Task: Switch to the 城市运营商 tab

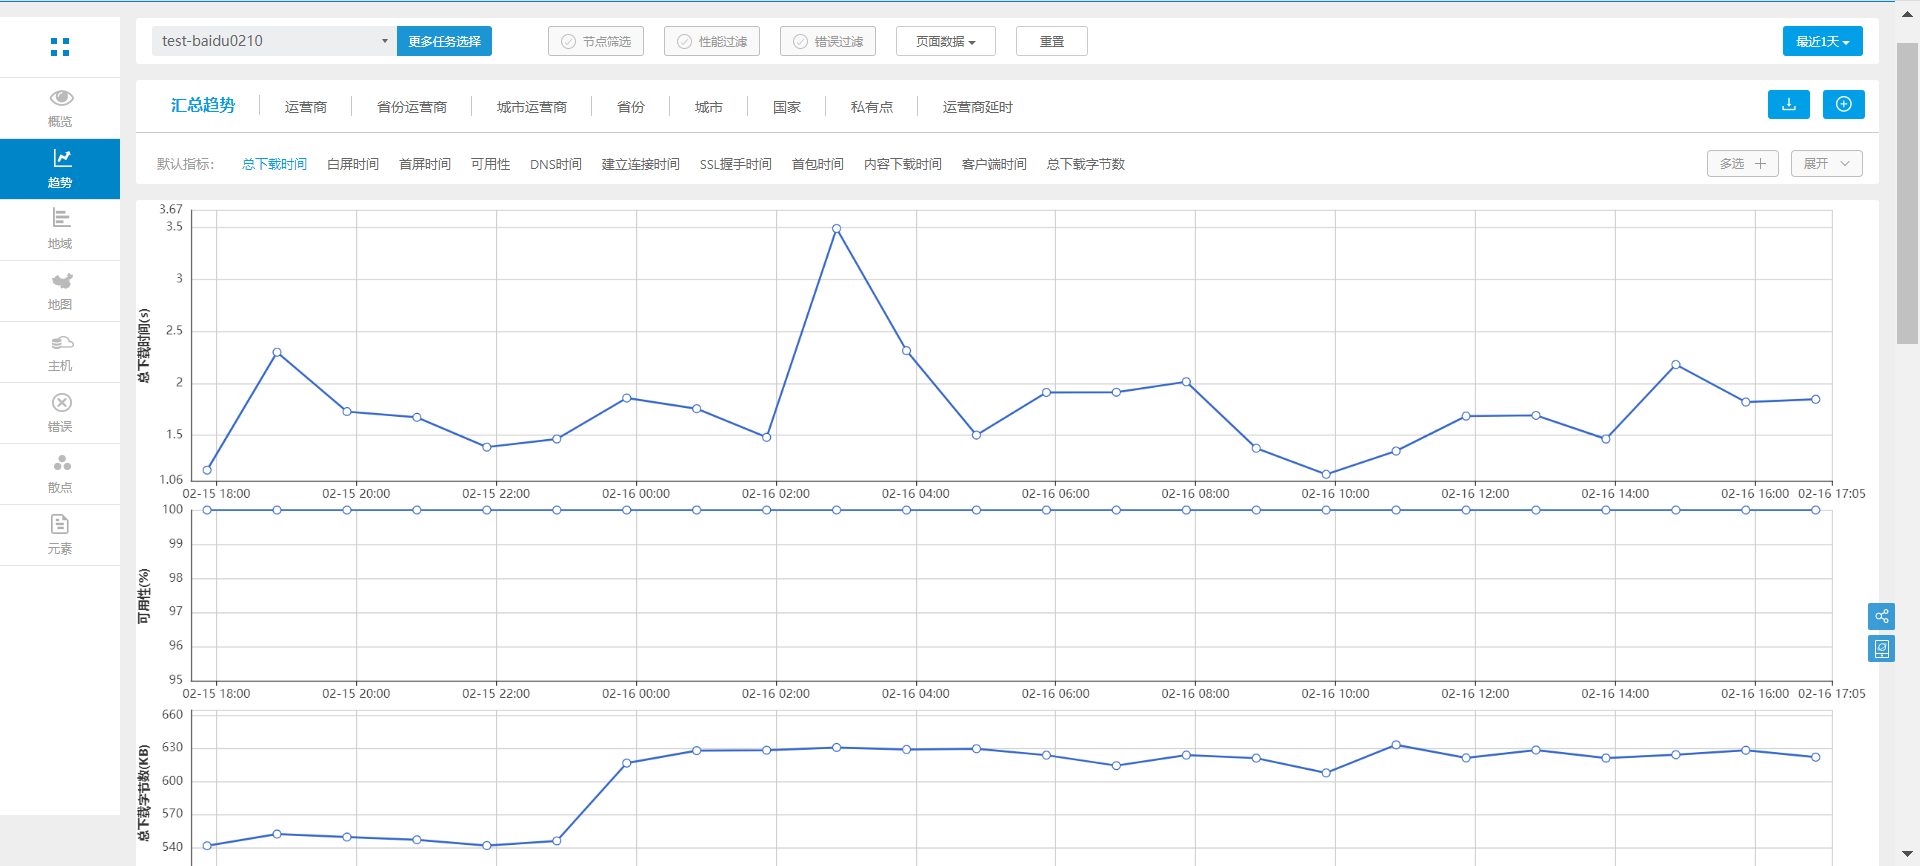Action: [531, 107]
